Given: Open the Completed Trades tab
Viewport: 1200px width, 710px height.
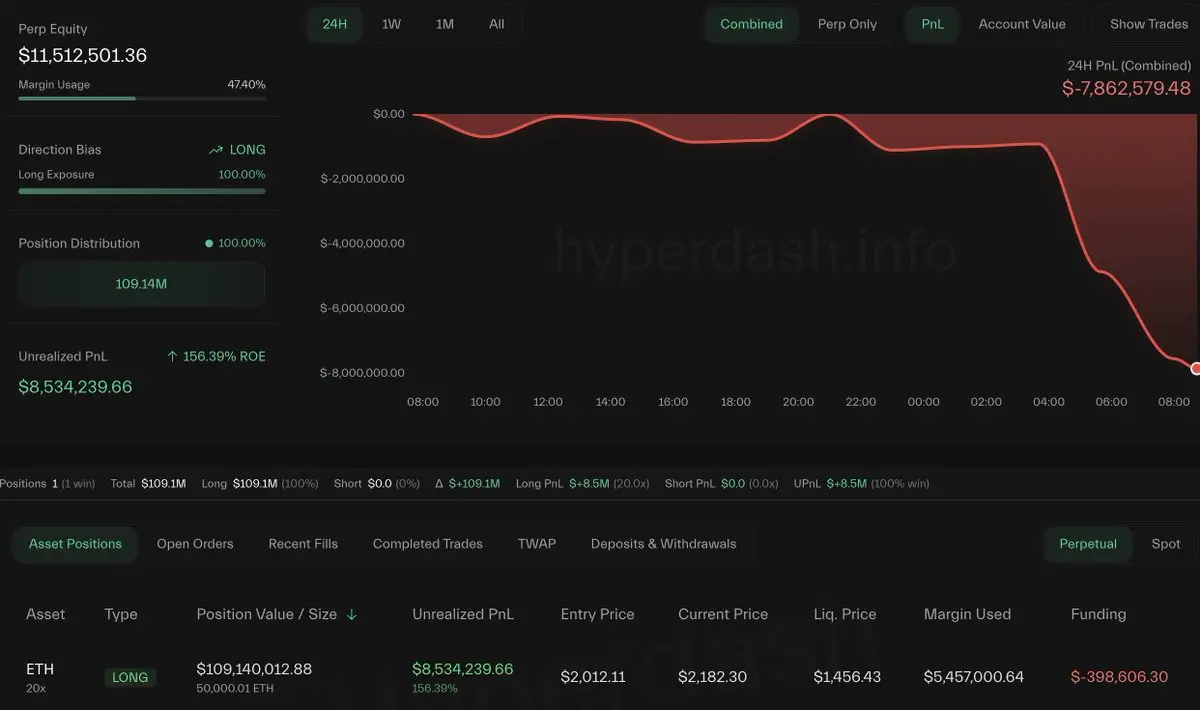Looking at the screenshot, I should 428,544.
